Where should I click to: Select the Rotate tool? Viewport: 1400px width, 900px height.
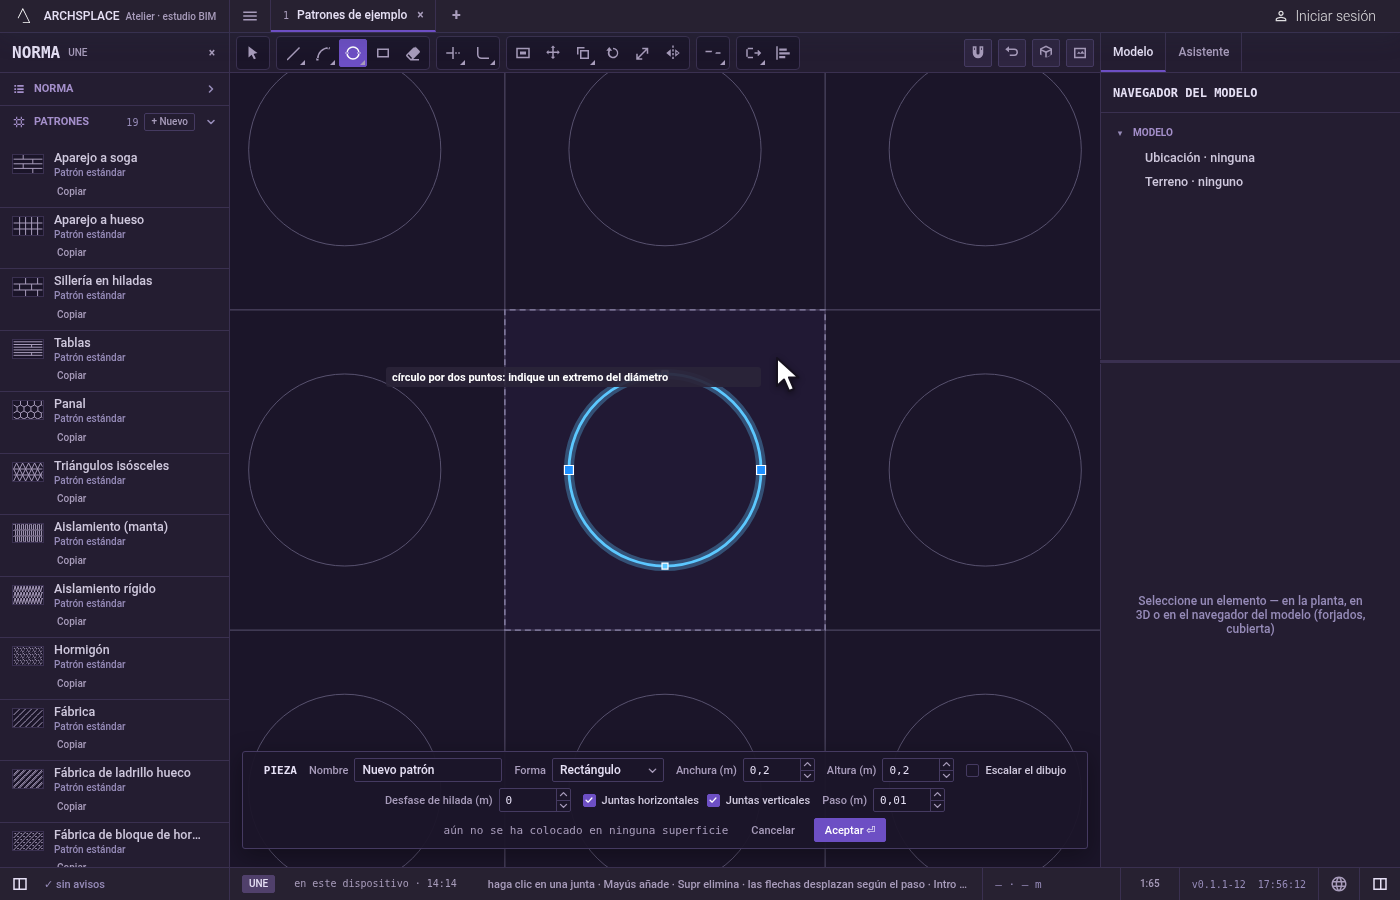click(613, 53)
